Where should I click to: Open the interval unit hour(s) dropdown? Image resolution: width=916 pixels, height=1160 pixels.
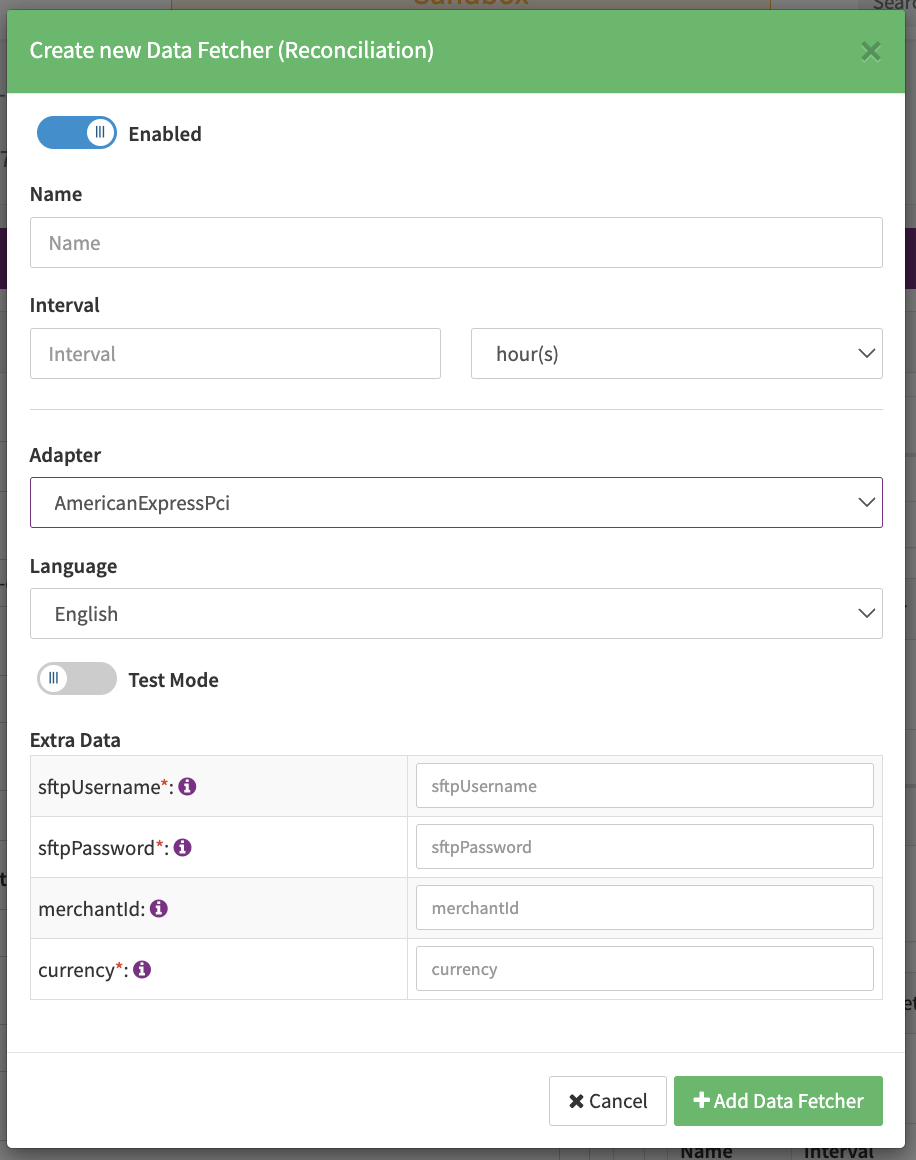[x=676, y=354]
